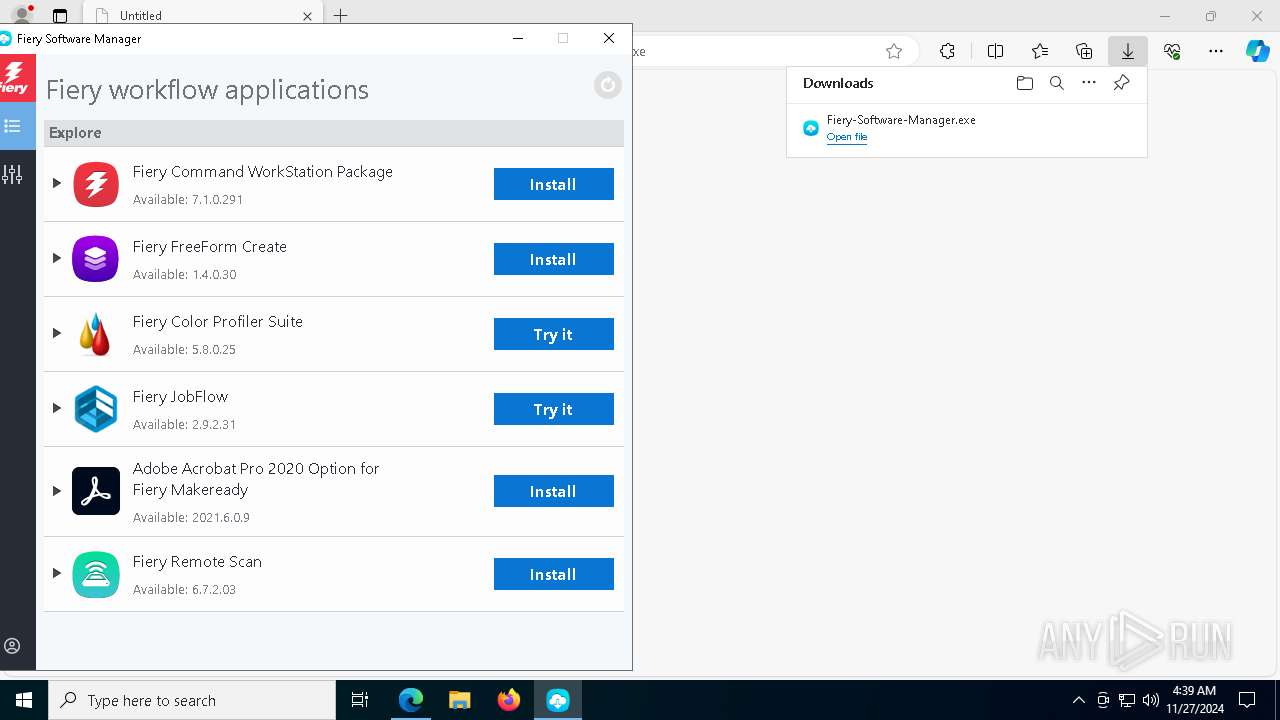Open Edge Collections toolbar icon
Image resolution: width=1280 pixels, height=720 pixels.
[x=1084, y=51]
